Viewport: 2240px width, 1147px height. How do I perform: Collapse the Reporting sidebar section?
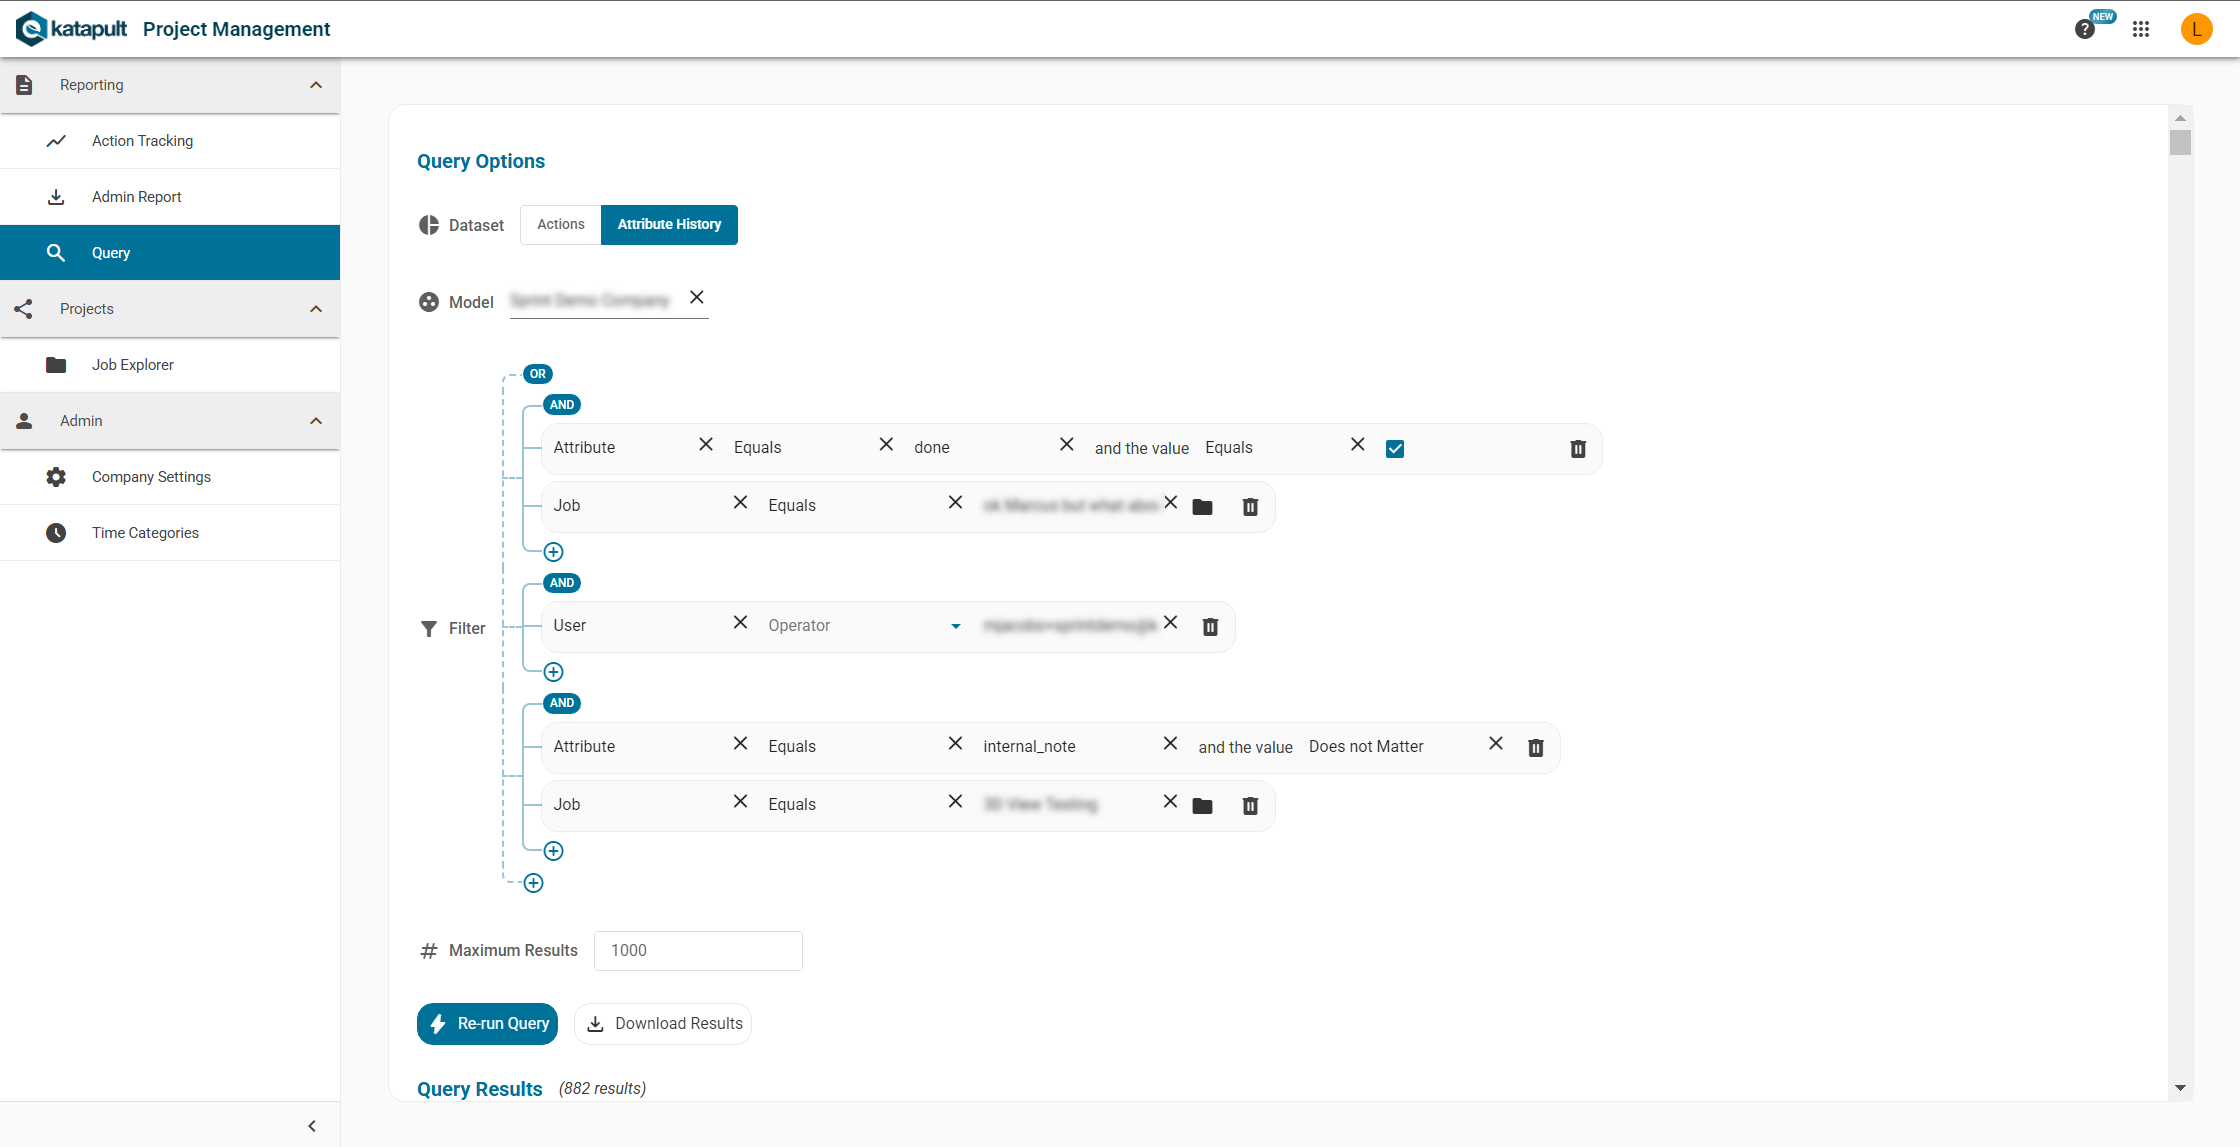[316, 85]
